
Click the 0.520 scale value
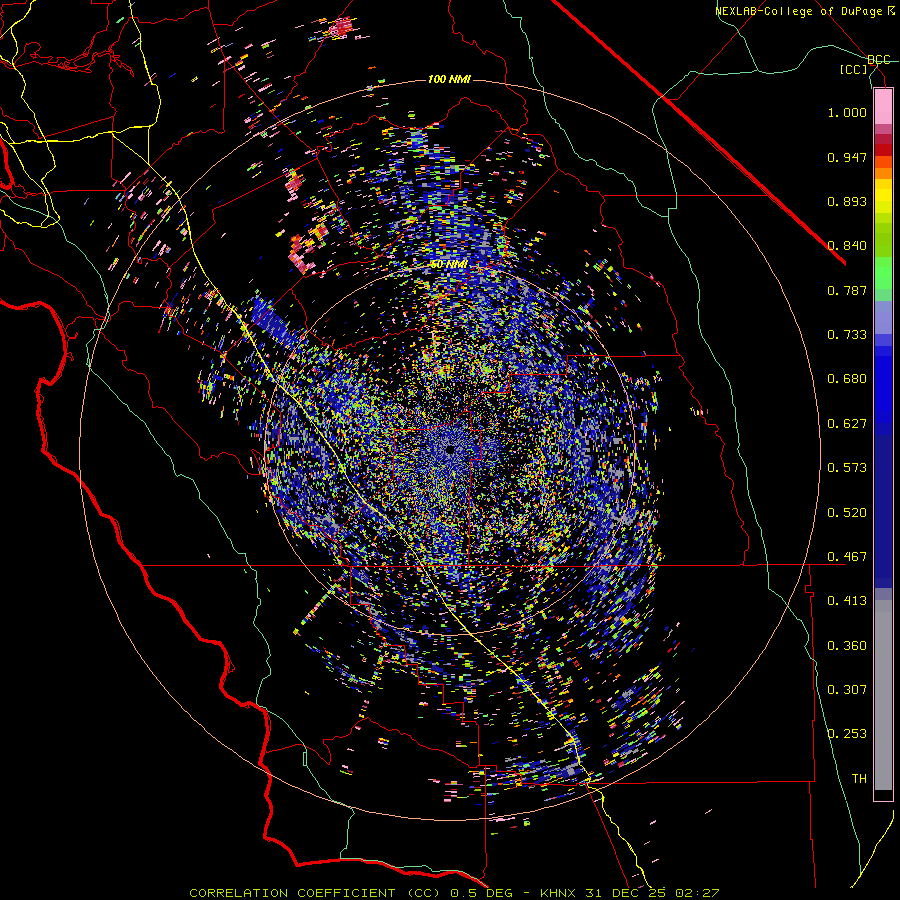pyautogui.click(x=847, y=513)
